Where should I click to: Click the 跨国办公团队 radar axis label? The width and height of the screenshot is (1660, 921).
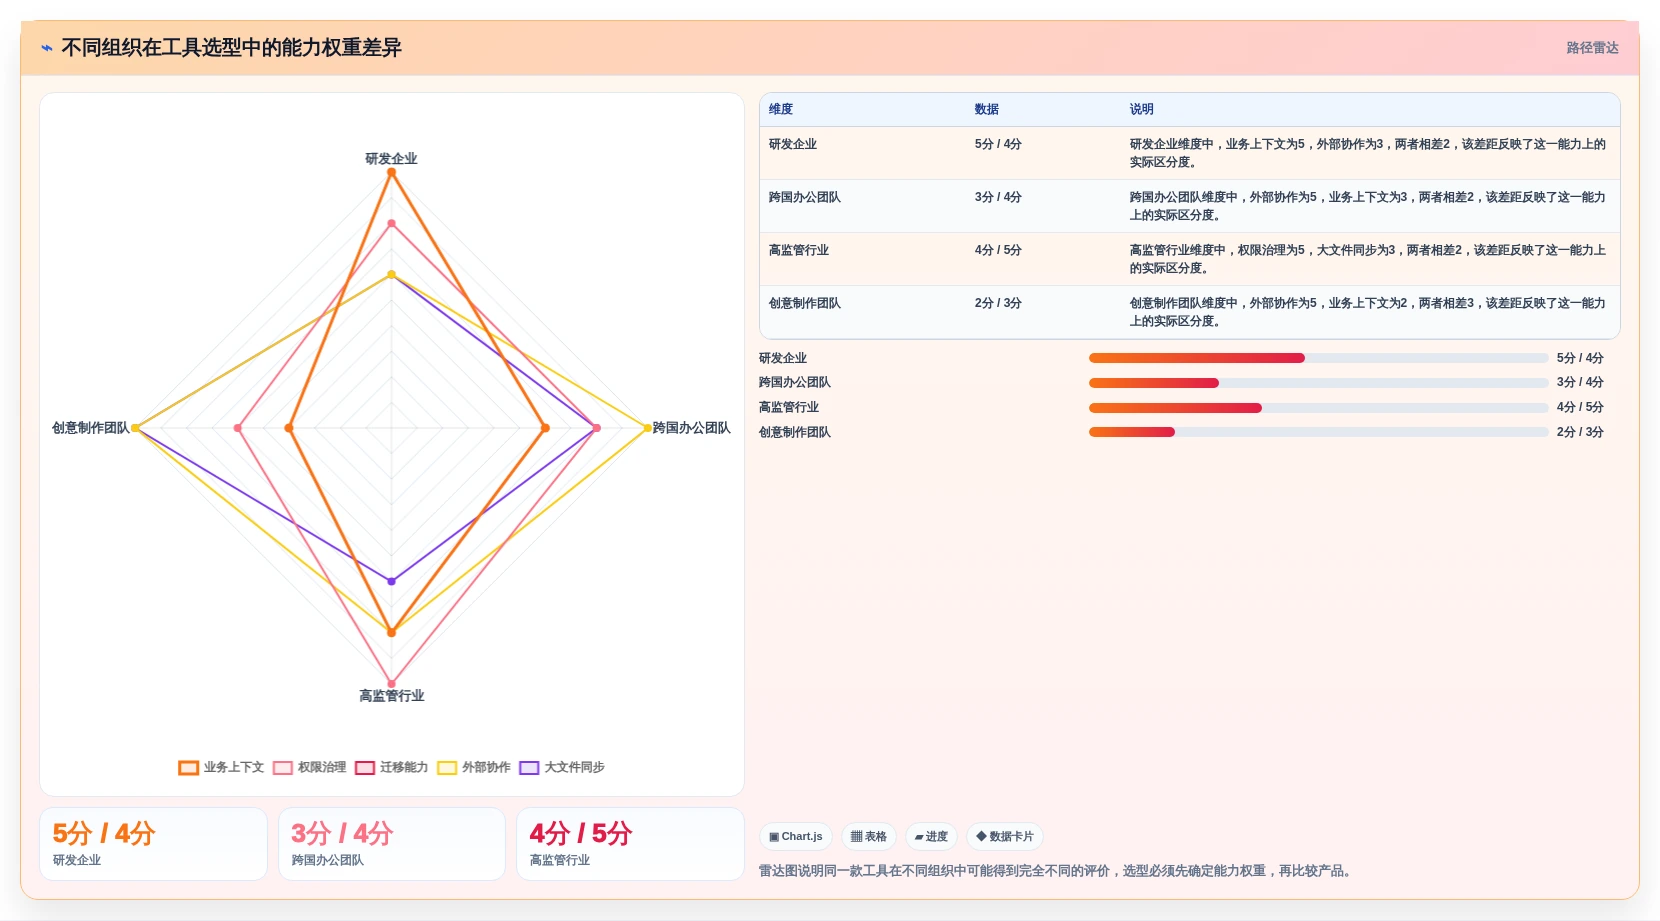point(691,428)
